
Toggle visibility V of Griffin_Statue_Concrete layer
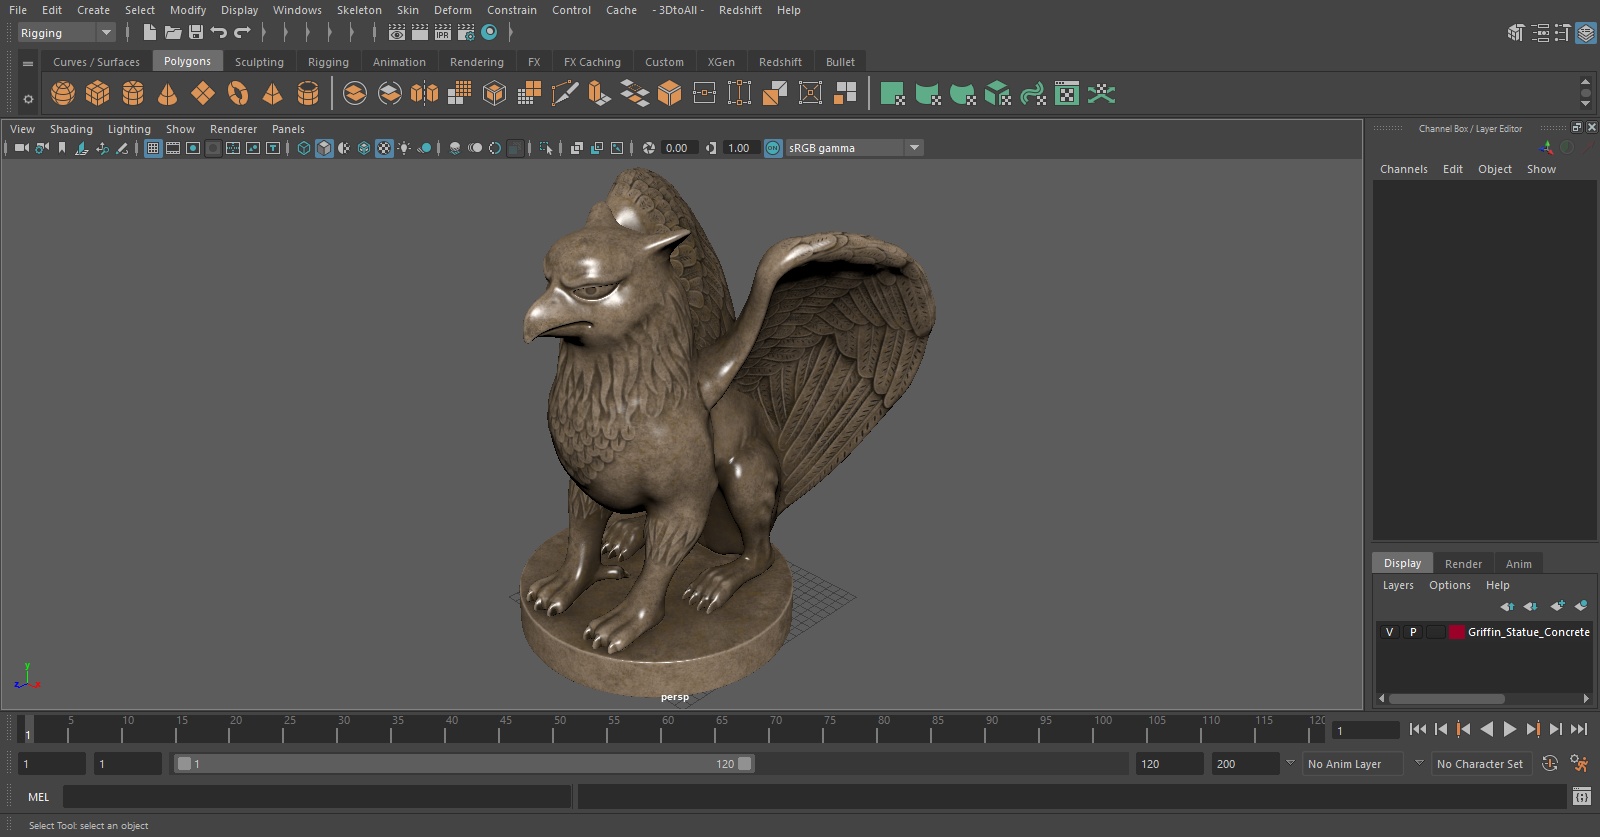click(1389, 632)
